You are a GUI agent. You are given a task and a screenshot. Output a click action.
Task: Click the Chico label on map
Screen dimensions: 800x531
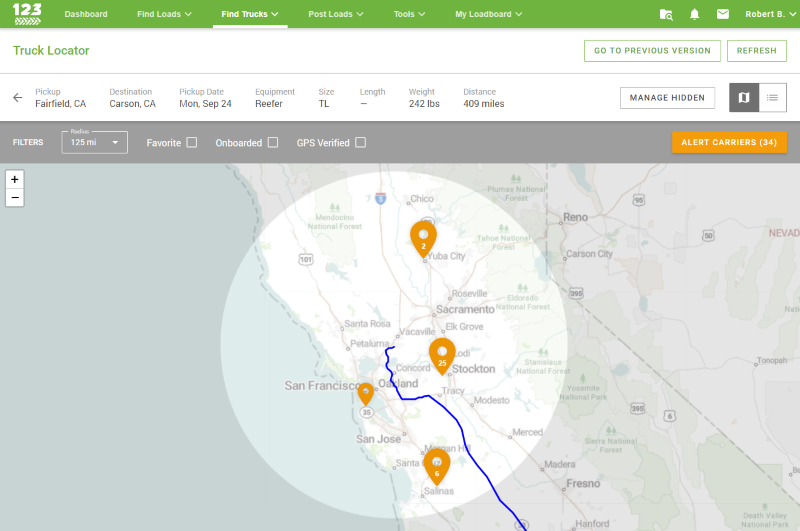point(422,199)
